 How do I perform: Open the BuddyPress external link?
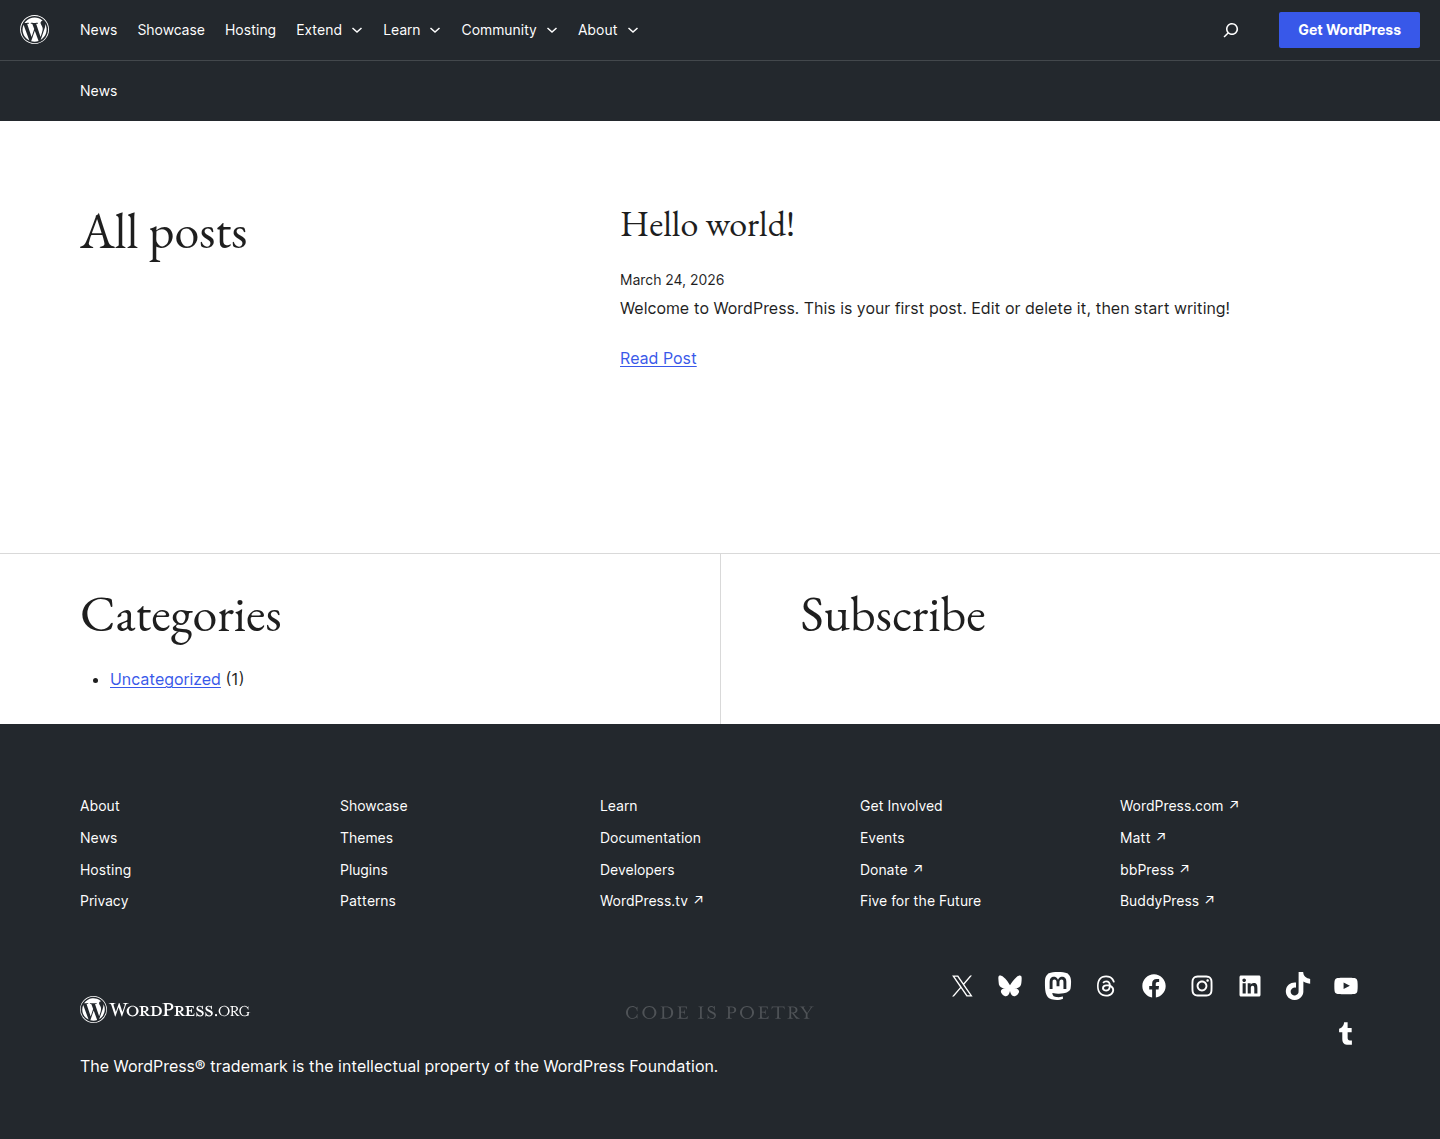(1167, 901)
